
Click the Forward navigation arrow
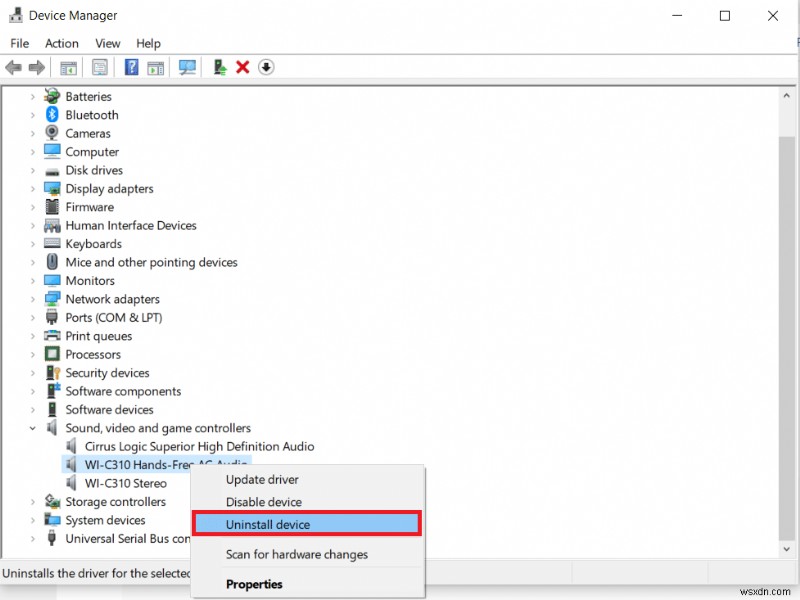coord(37,67)
